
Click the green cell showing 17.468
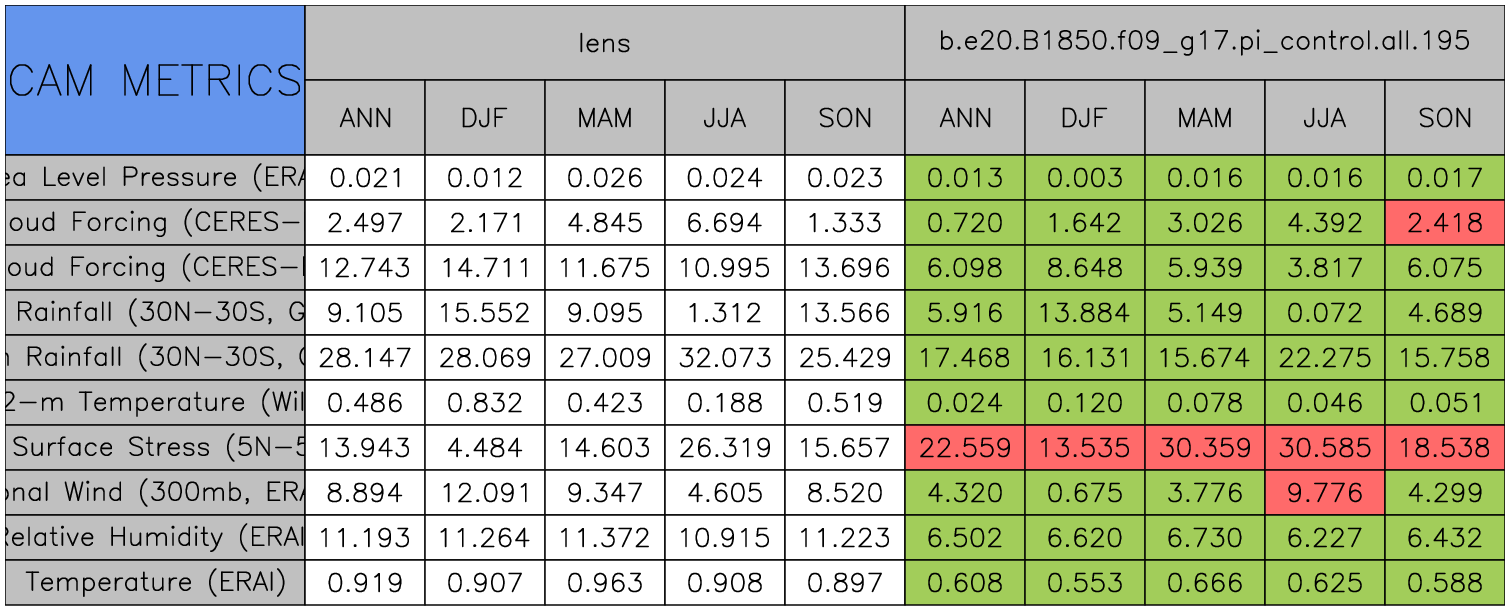pos(964,358)
